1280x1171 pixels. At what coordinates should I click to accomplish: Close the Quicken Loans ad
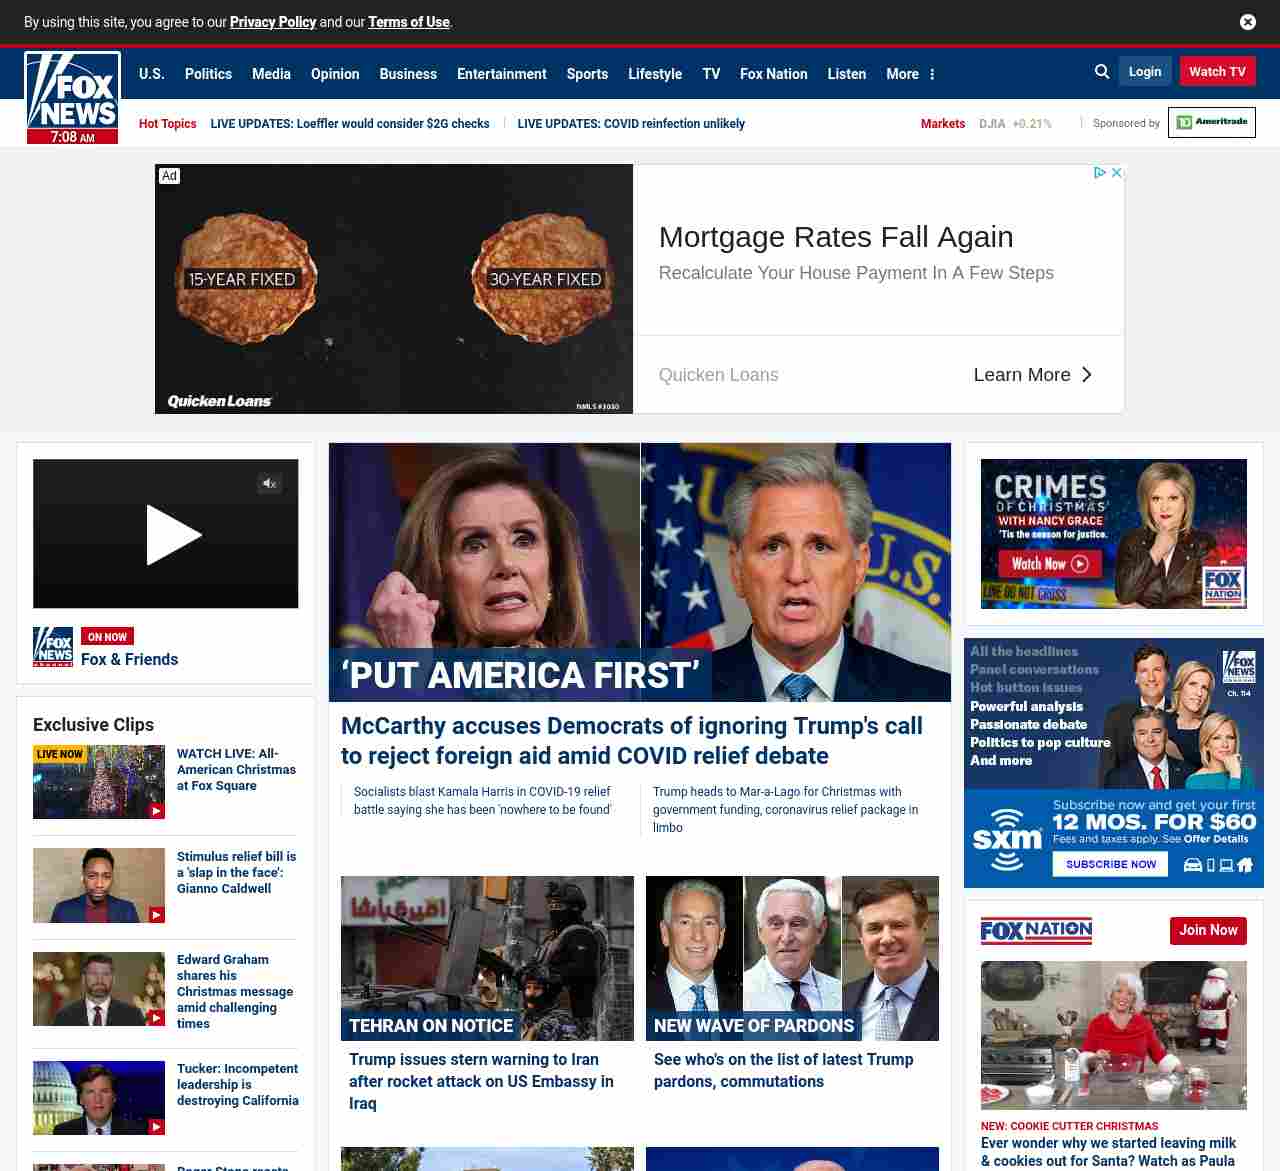1117,173
